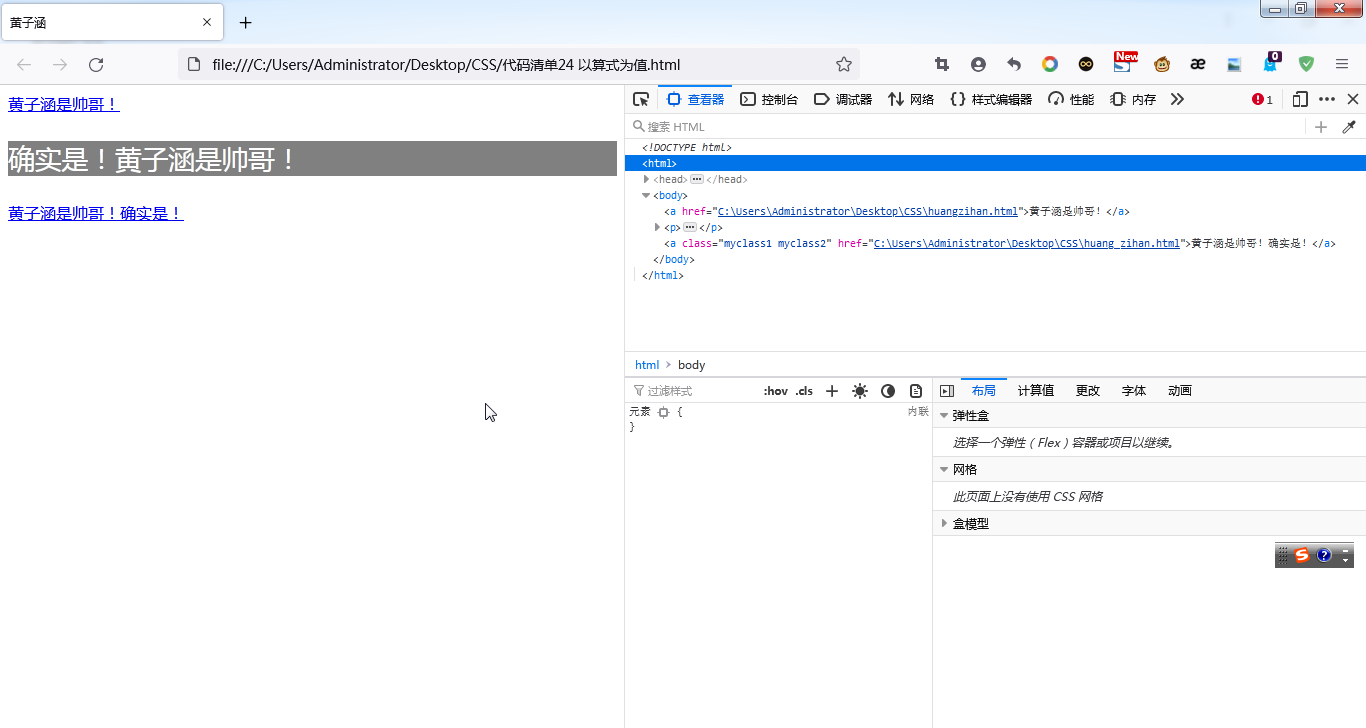
Task: Open the æ extension icon
Action: [x=1198, y=64]
